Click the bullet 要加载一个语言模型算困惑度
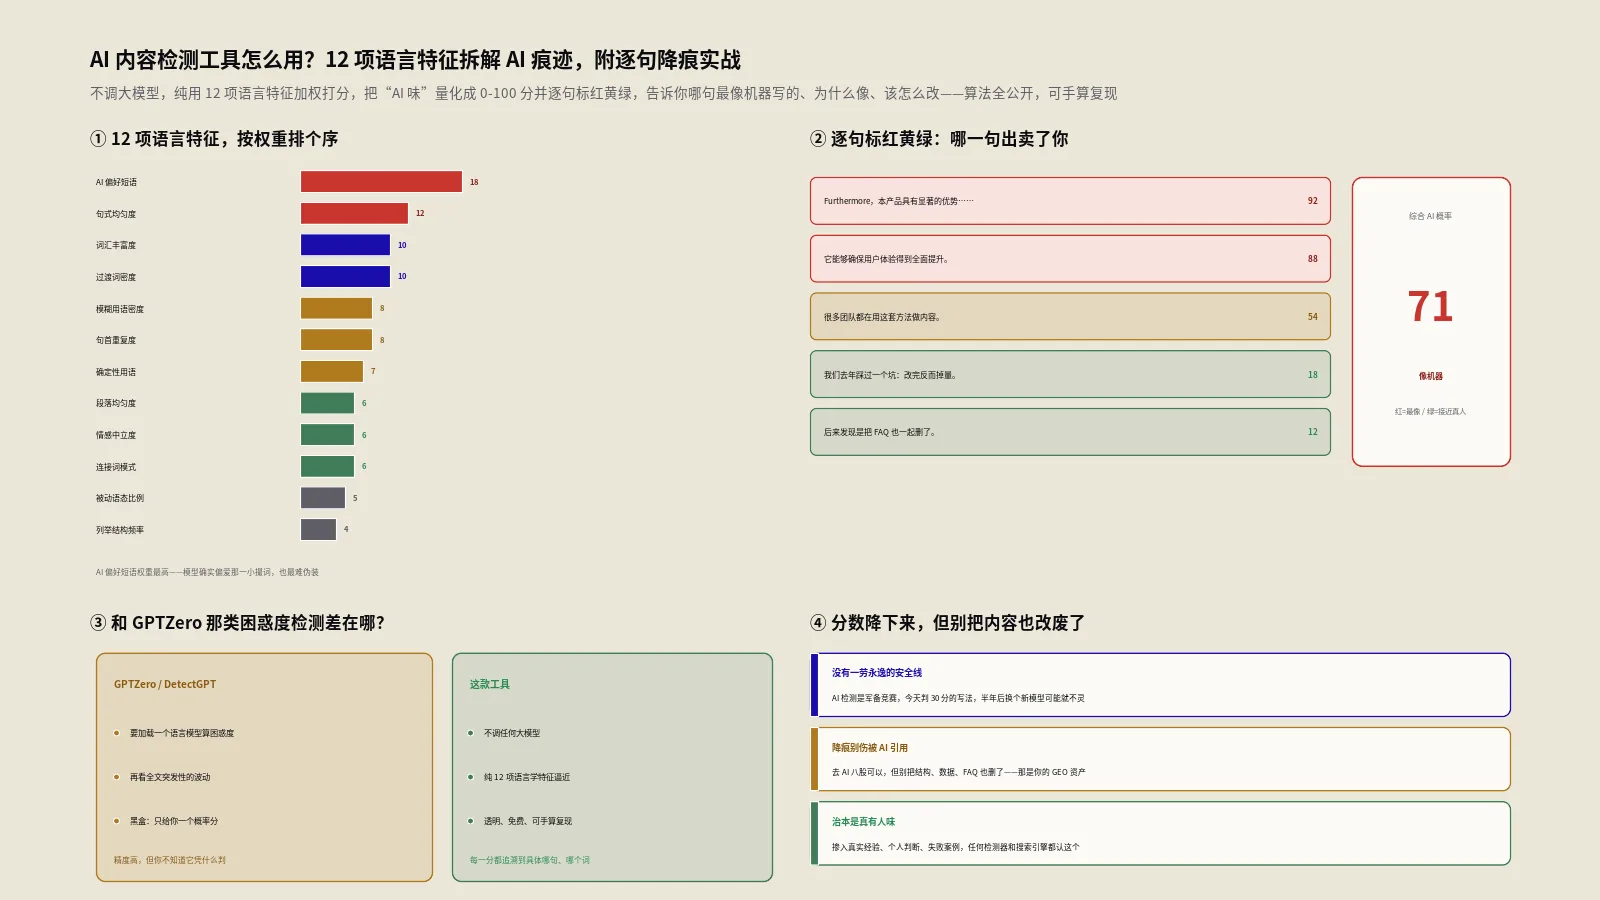 pos(182,733)
